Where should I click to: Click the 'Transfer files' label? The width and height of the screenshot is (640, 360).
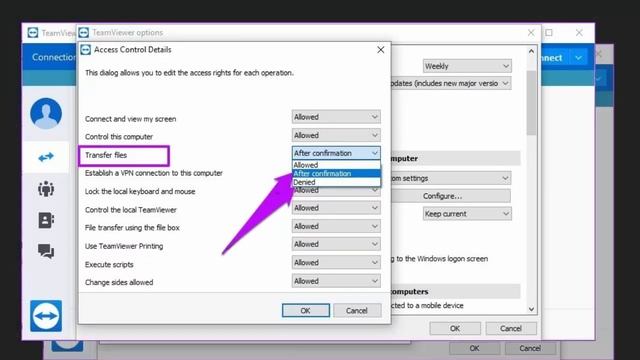click(106, 155)
